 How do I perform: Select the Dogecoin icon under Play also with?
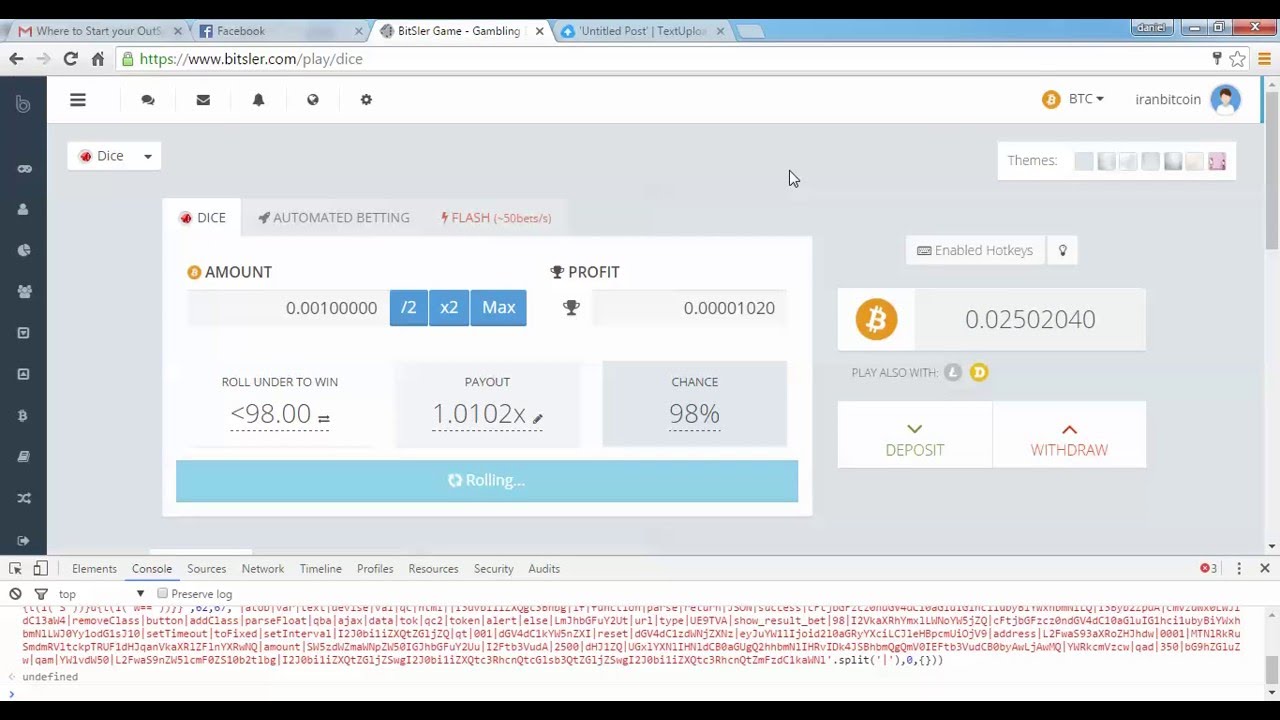979,372
